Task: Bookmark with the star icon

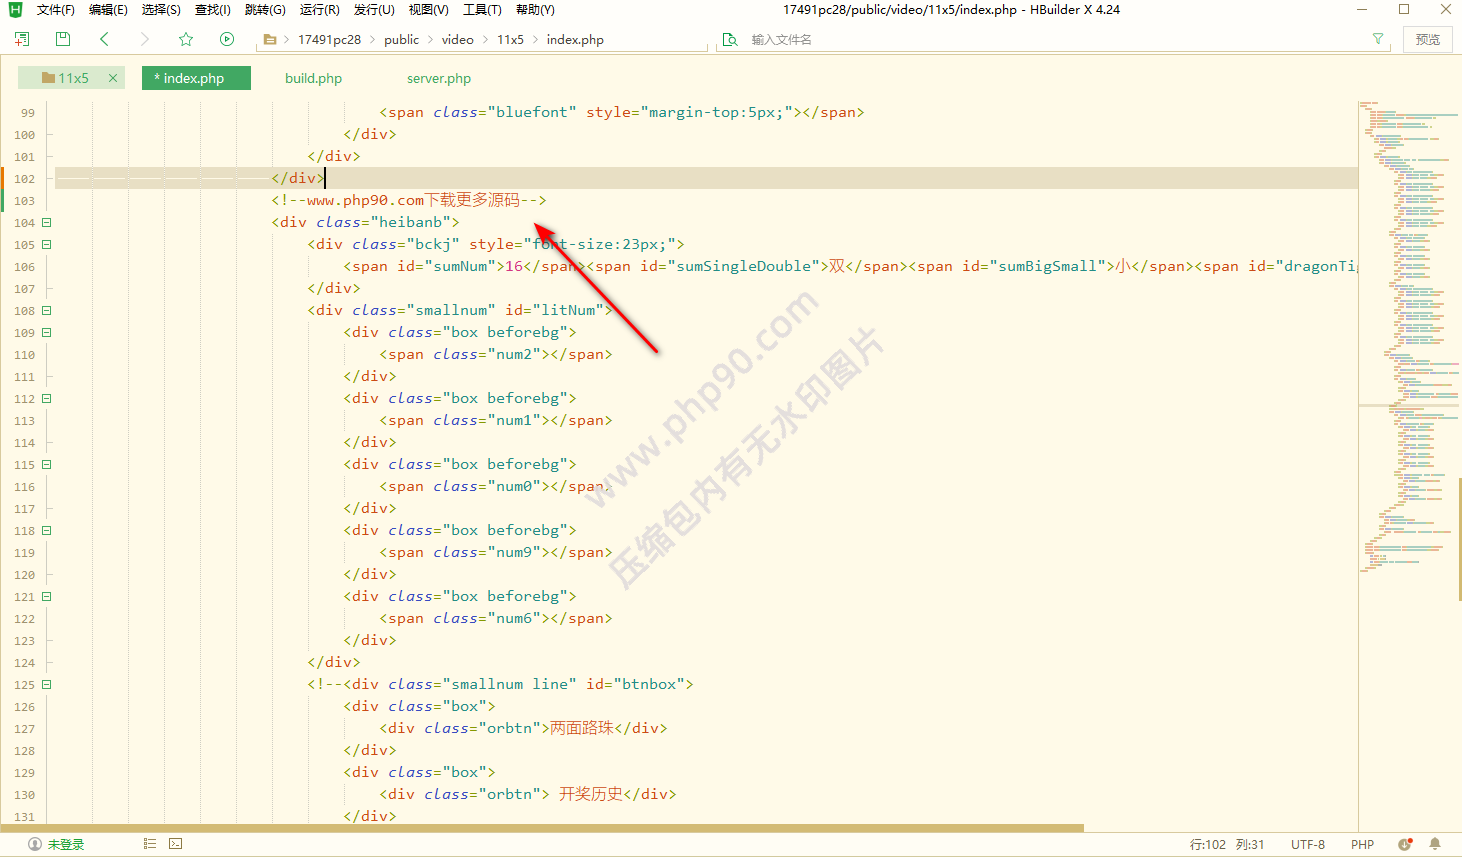Action: (186, 39)
